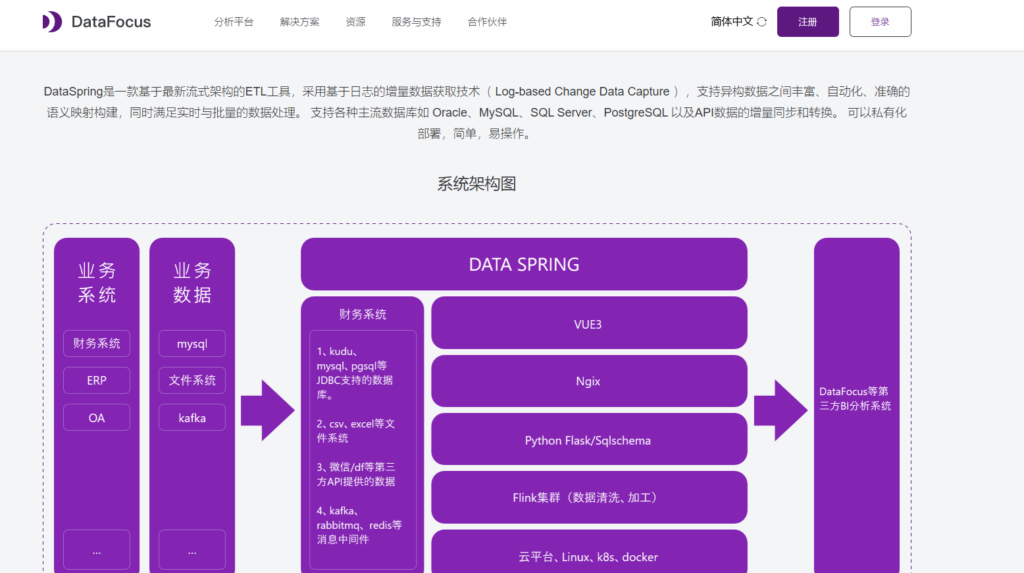Click the OA box in 业务系统
The height and width of the screenshot is (573, 1024).
(97, 418)
